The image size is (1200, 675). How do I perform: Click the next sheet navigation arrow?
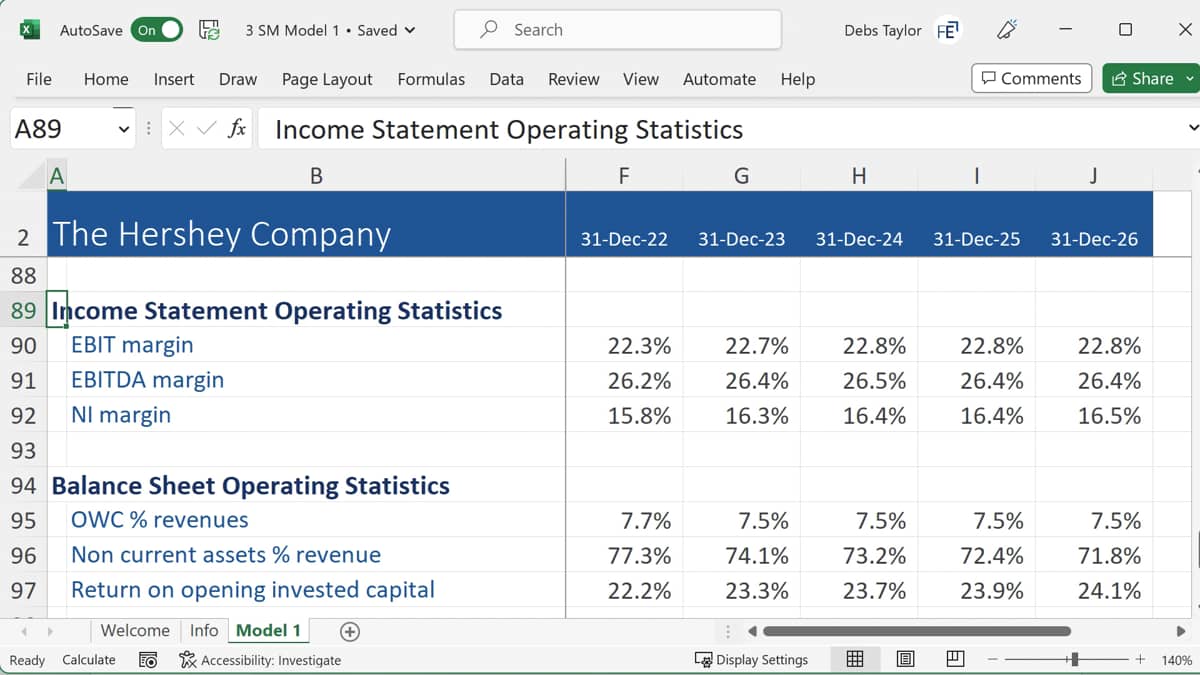coord(49,631)
